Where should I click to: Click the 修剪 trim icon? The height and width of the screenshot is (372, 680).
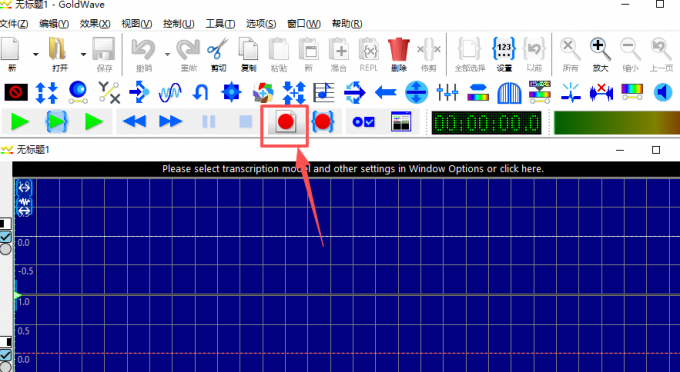428,49
